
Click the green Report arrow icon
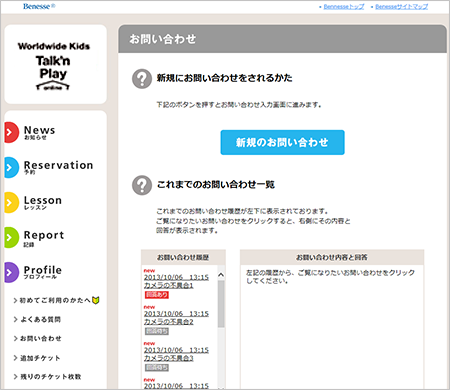click(x=12, y=237)
